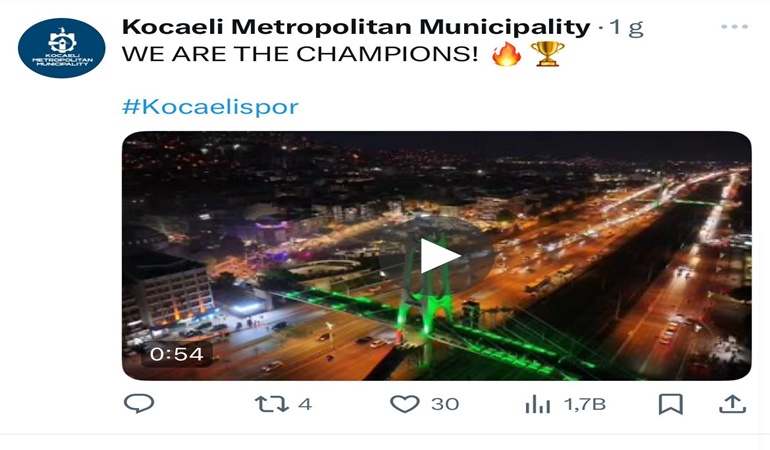Retweet the post using the arrows icon
770x450 pixels.
click(272, 404)
